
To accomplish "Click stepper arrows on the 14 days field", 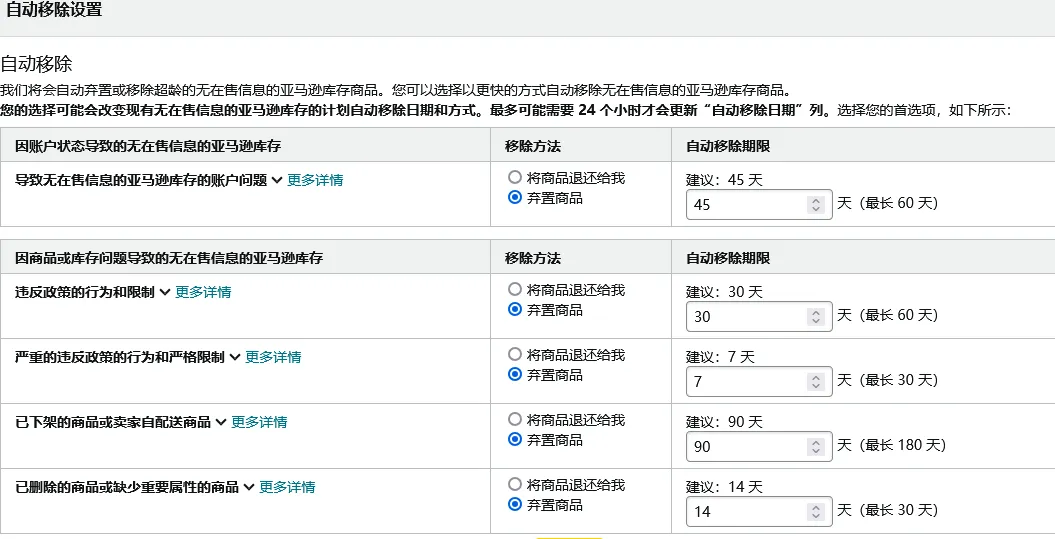I will tap(816, 511).
